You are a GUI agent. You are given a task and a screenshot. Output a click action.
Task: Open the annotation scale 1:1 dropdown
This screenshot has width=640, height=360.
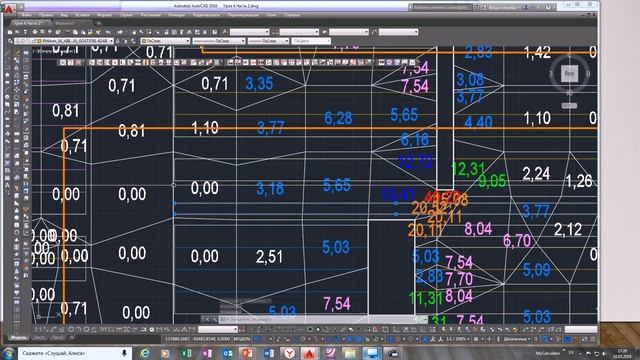coord(458,339)
